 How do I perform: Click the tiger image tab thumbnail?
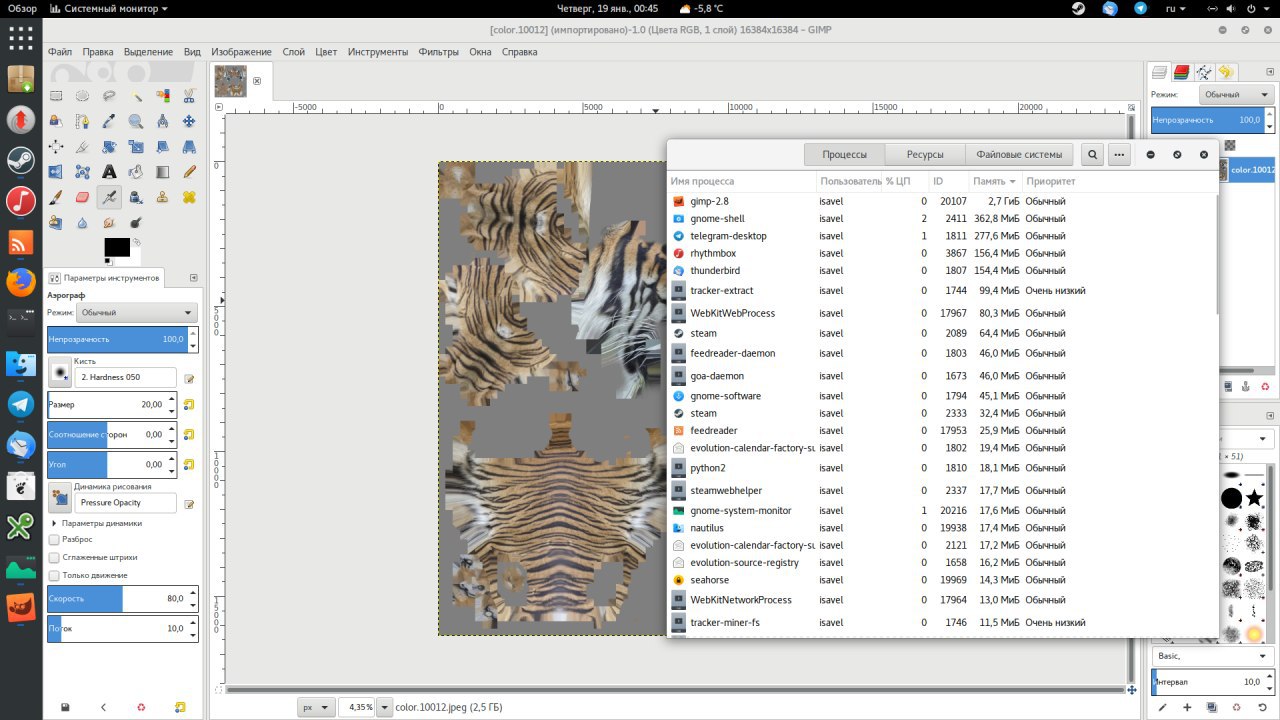click(231, 81)
